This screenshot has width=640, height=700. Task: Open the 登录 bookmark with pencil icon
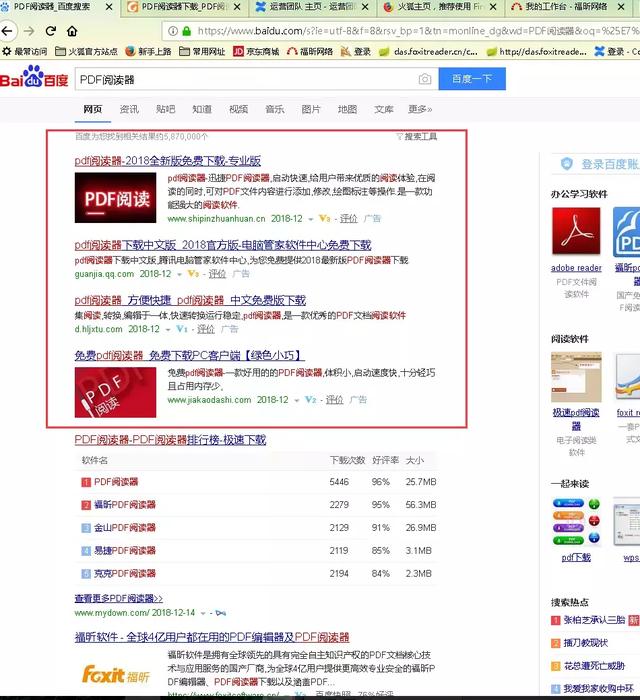point(355,51)
